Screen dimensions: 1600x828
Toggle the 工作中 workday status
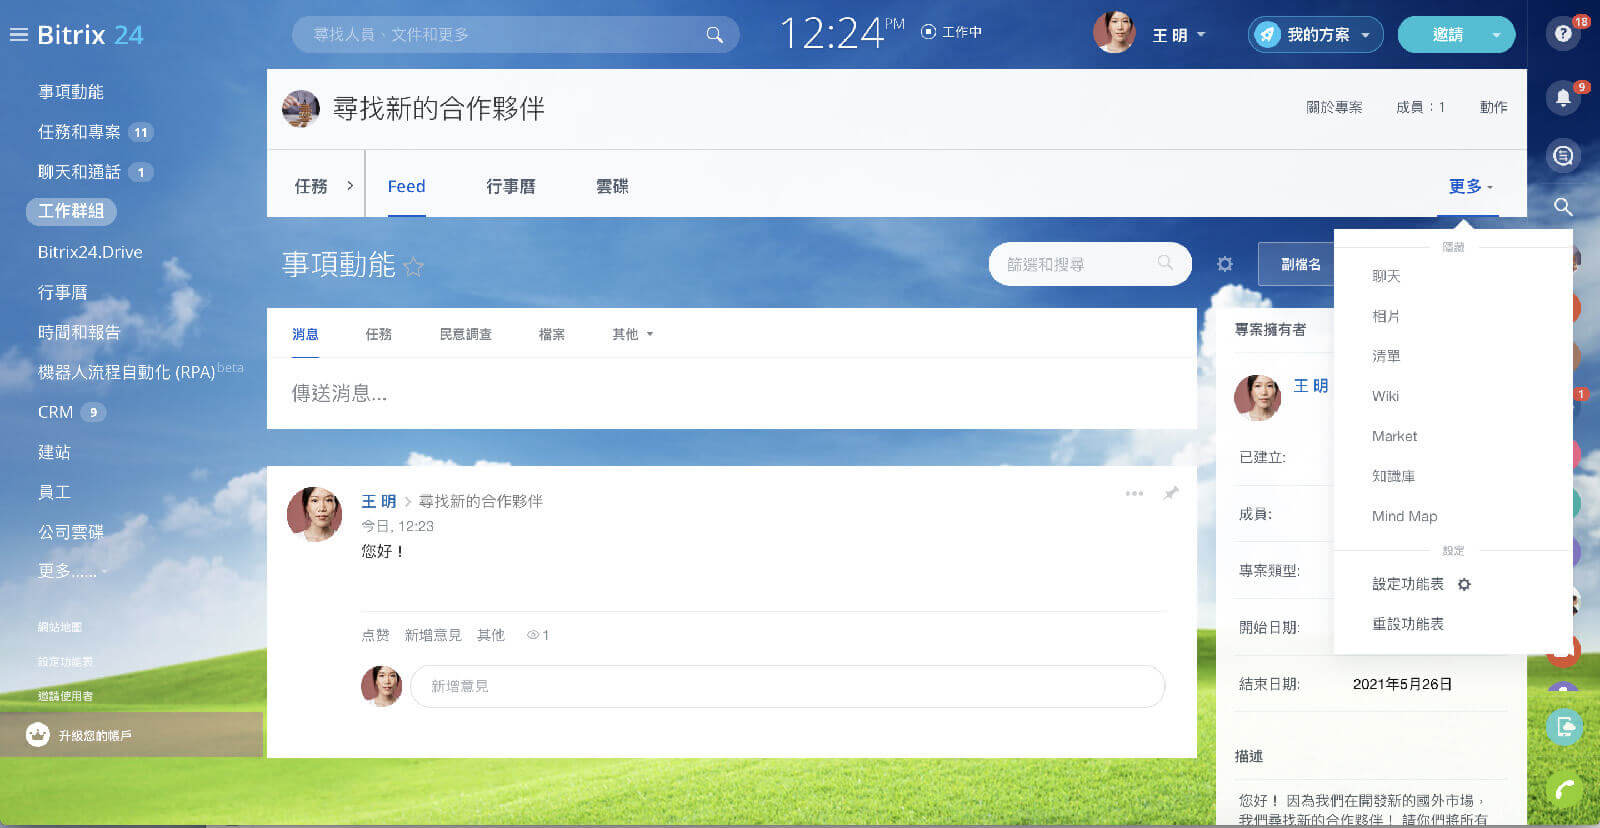pos(951,33)
